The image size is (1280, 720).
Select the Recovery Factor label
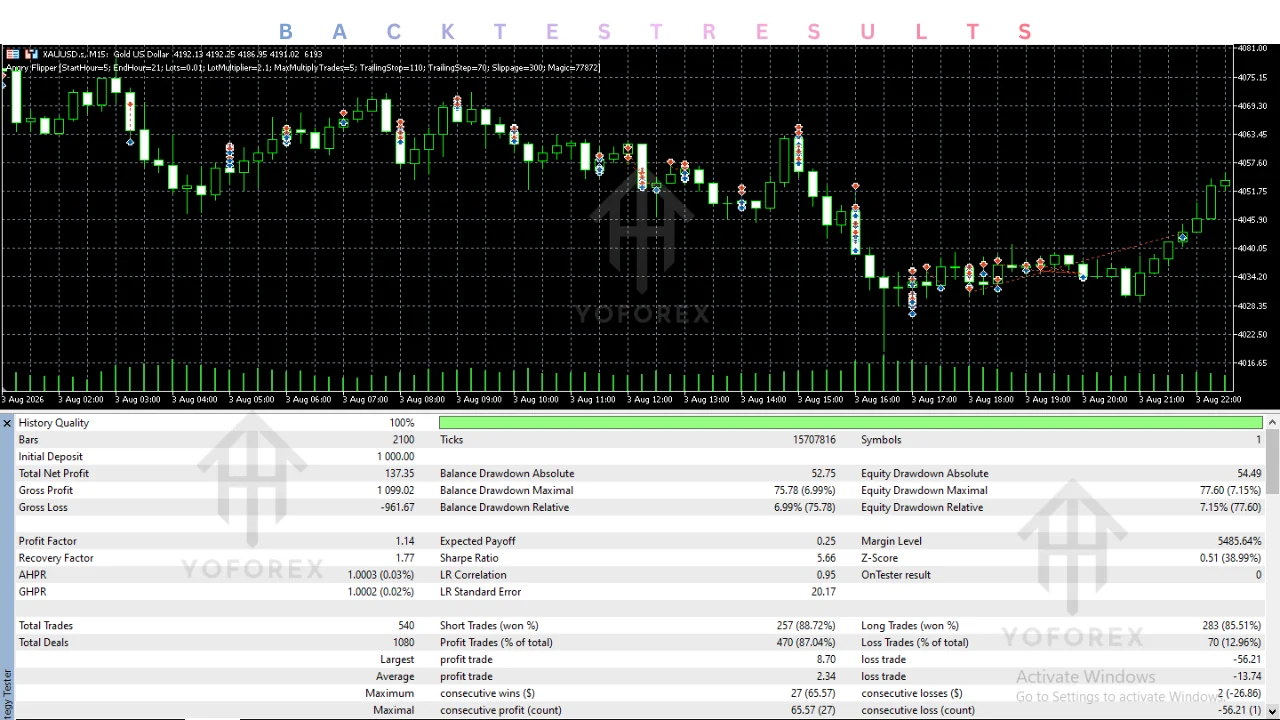click(55, 559)
